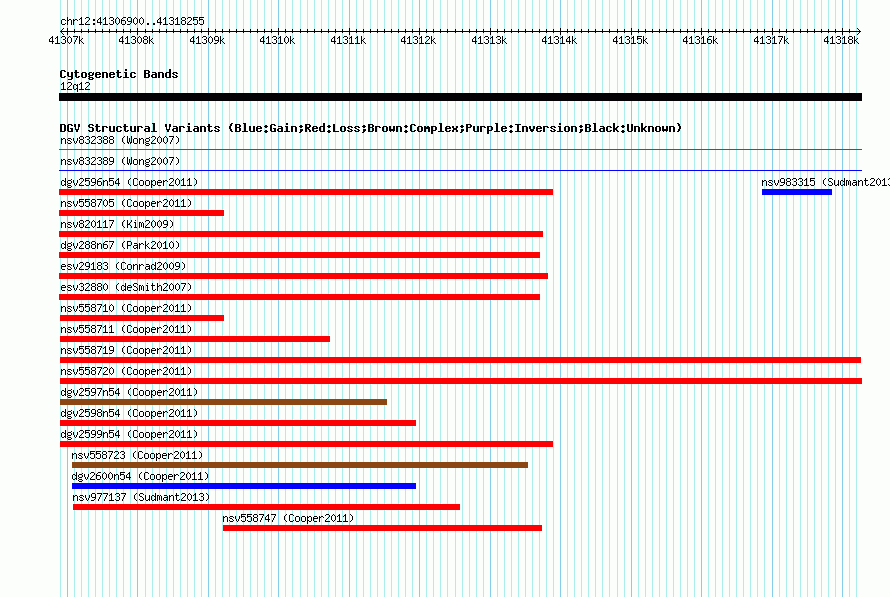Open dgv2597n54 (Cooper2011) variant label
The width and height of the screenshot is (890, 597).
(129, 392)
